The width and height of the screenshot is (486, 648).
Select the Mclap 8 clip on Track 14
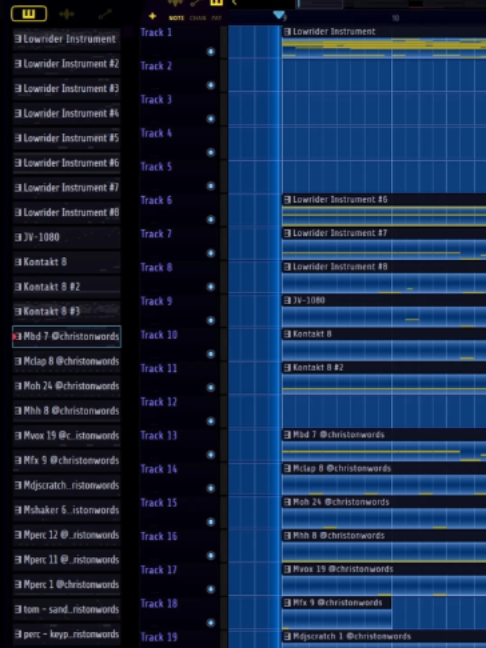[384, 479]
